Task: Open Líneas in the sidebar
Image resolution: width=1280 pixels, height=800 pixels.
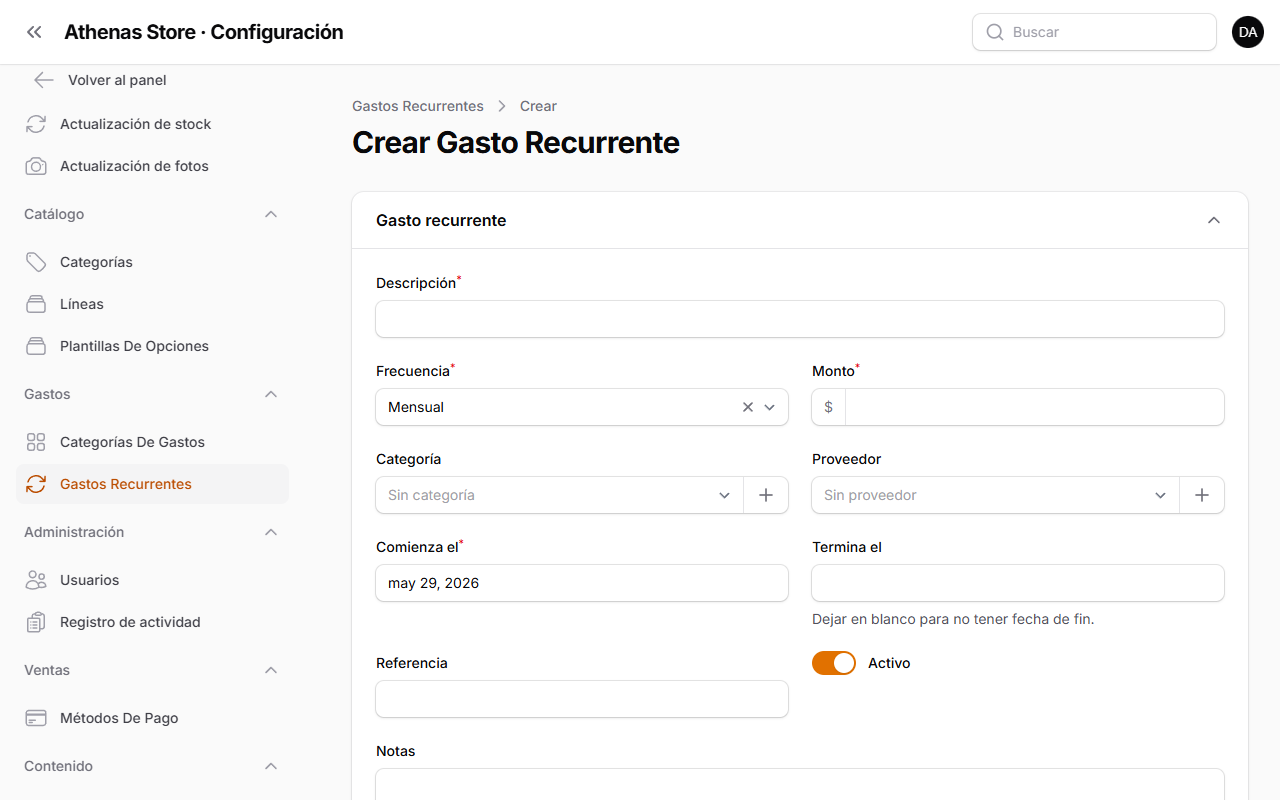Action: pyautogui.click(x=152, y=304)
